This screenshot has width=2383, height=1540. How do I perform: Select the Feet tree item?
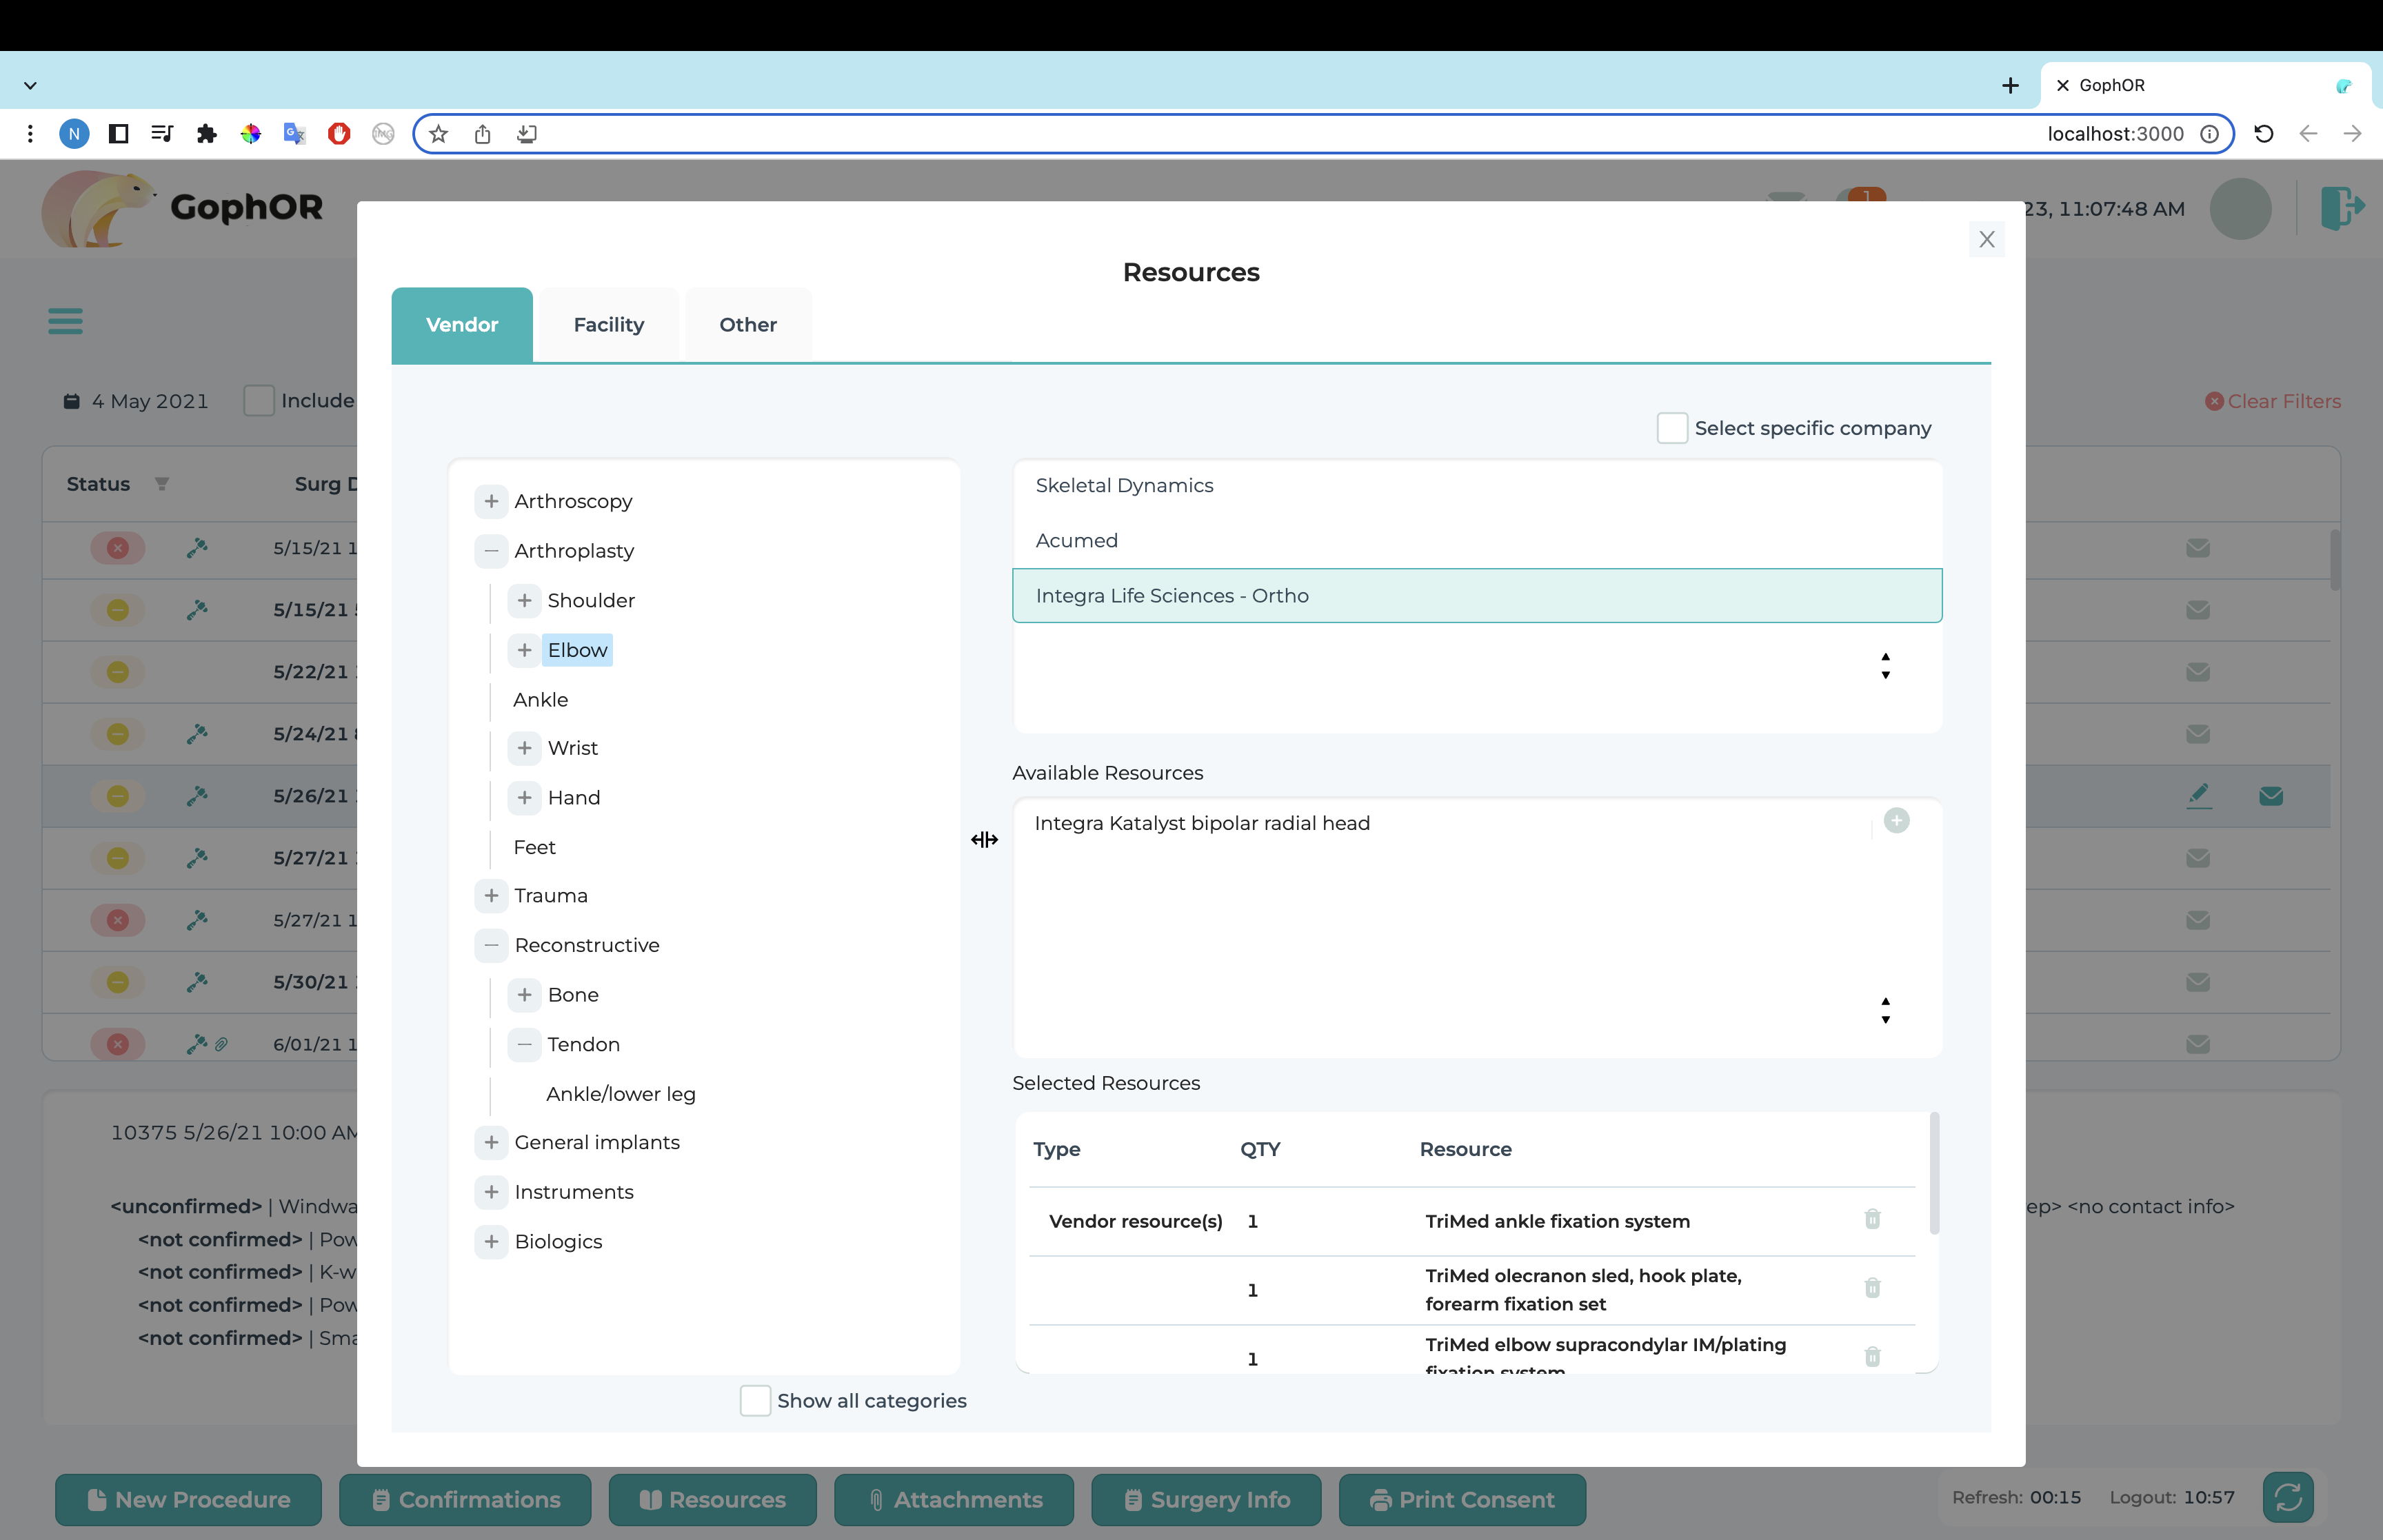coord(534,847)
